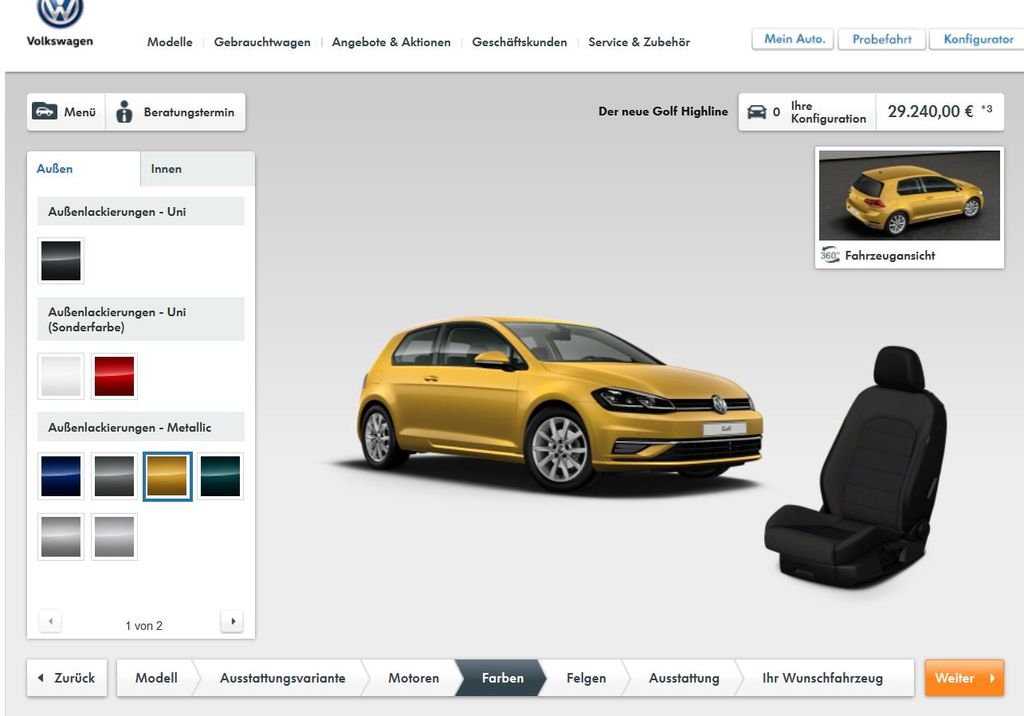
Task: Click the Probefahrt link
Action: coord(881,39)
